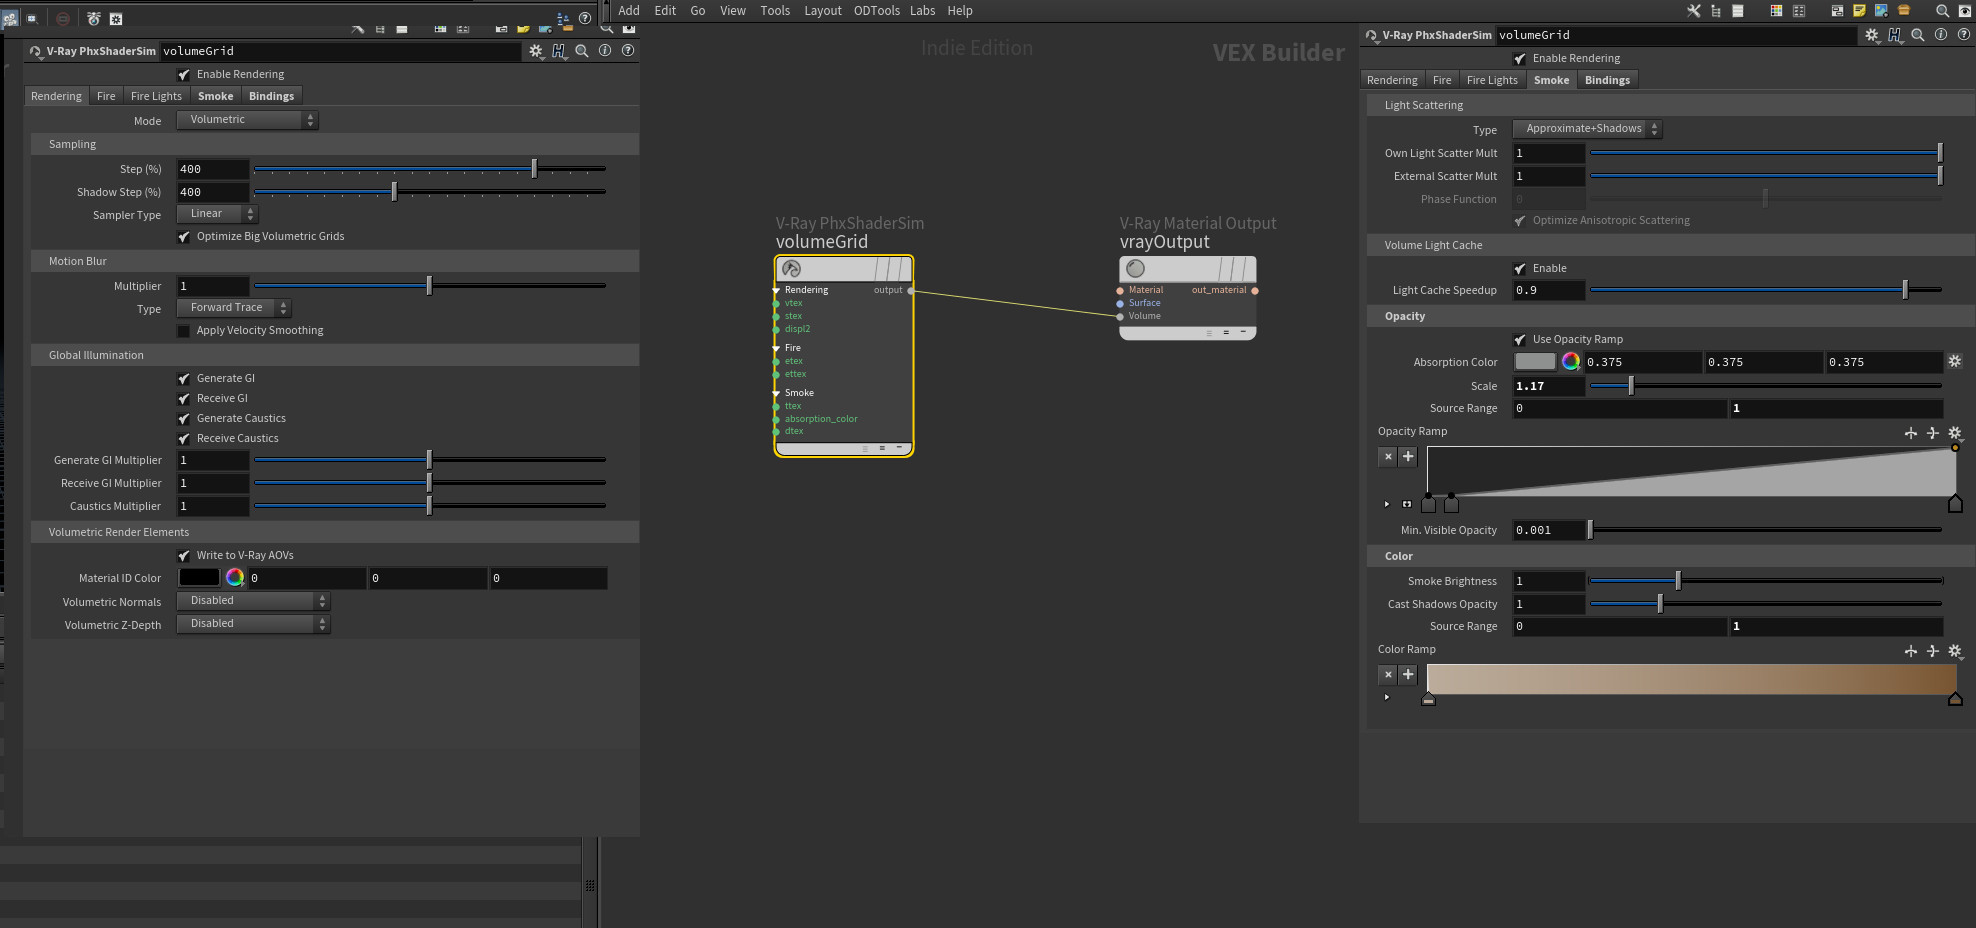Open Opacity Ramp gear options
Screen dimensions: 1976x928
tap(1955, 433)
